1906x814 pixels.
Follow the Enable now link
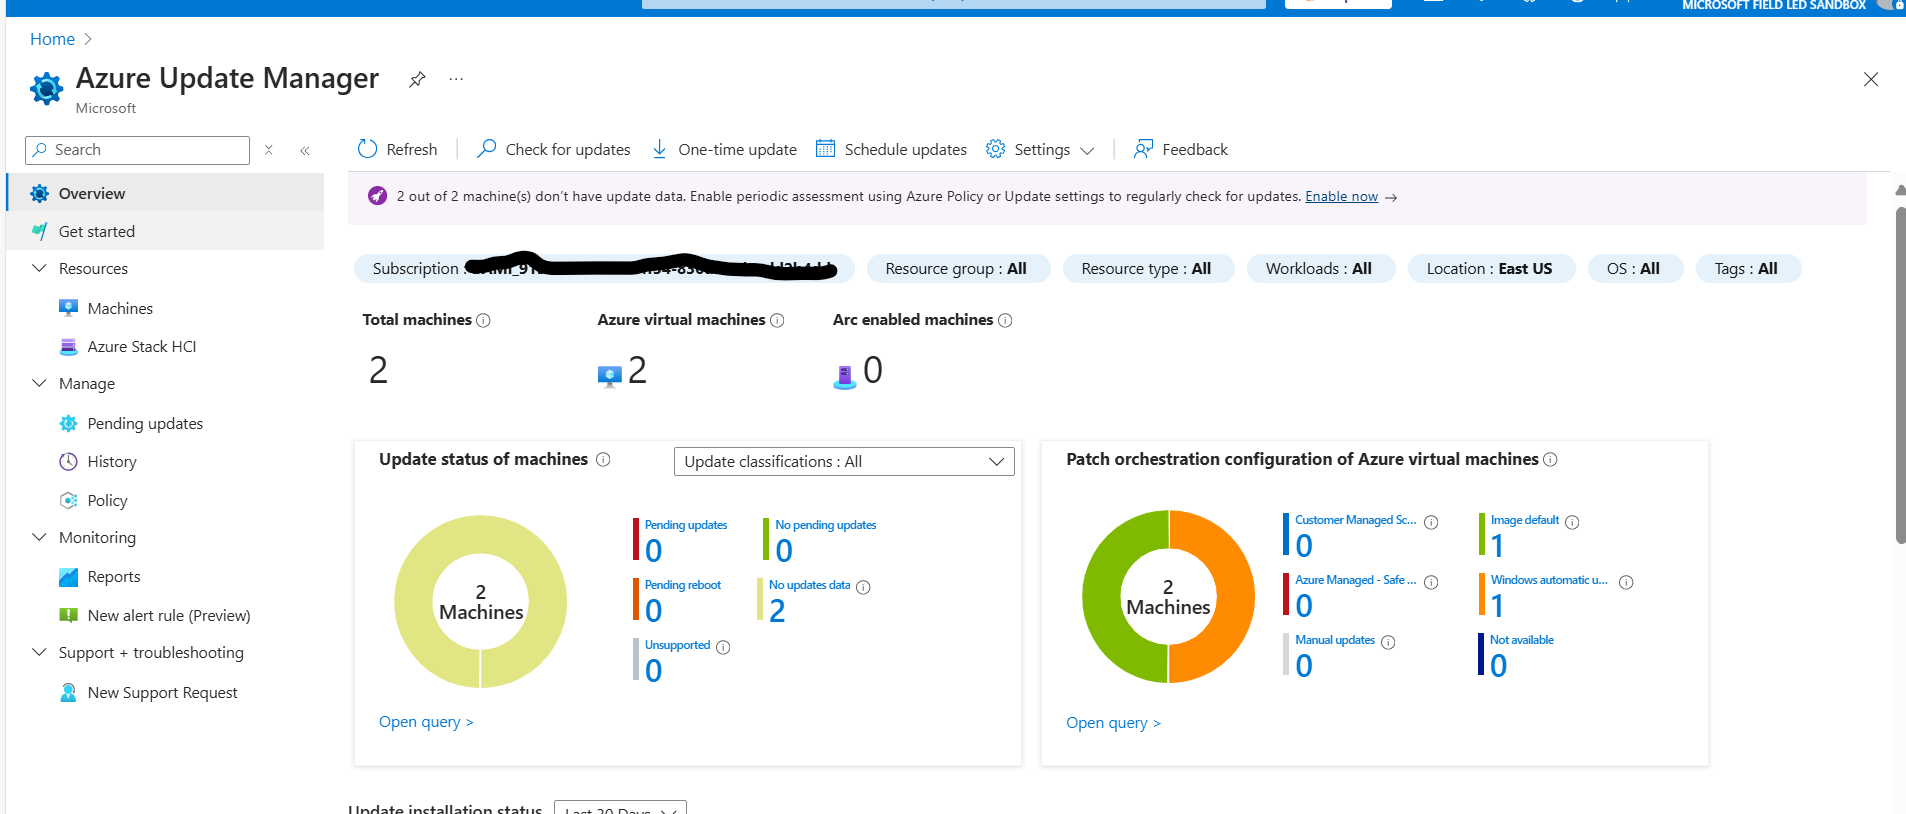point(1341,196)
